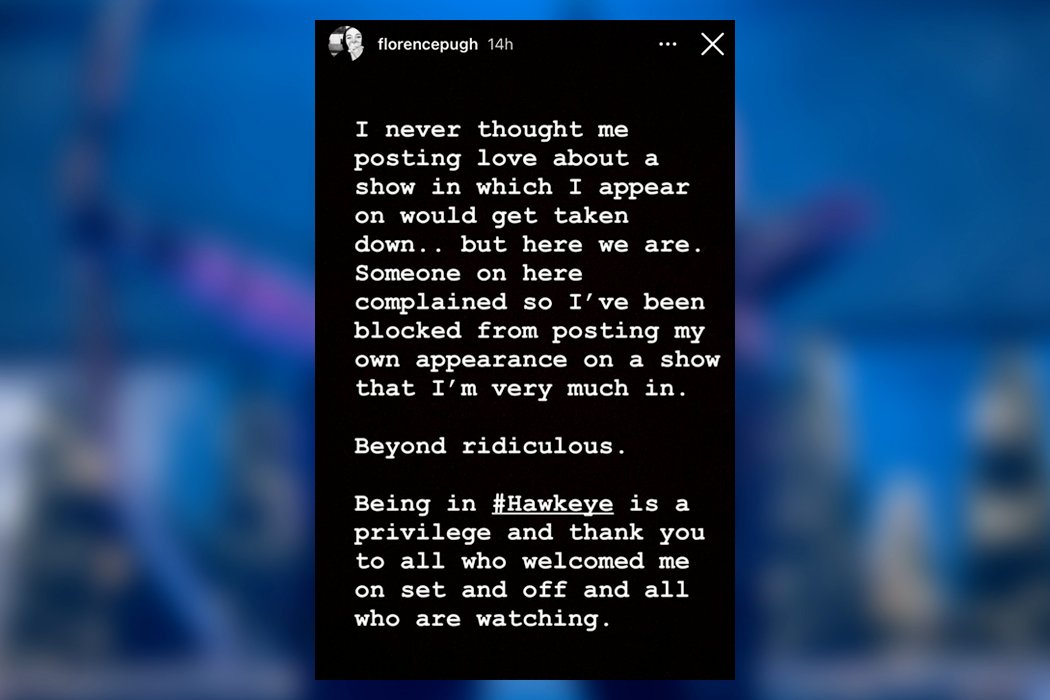Open the florencepugh username link
The height and width of the screenshot is (700, 1050).
[428, 44]
